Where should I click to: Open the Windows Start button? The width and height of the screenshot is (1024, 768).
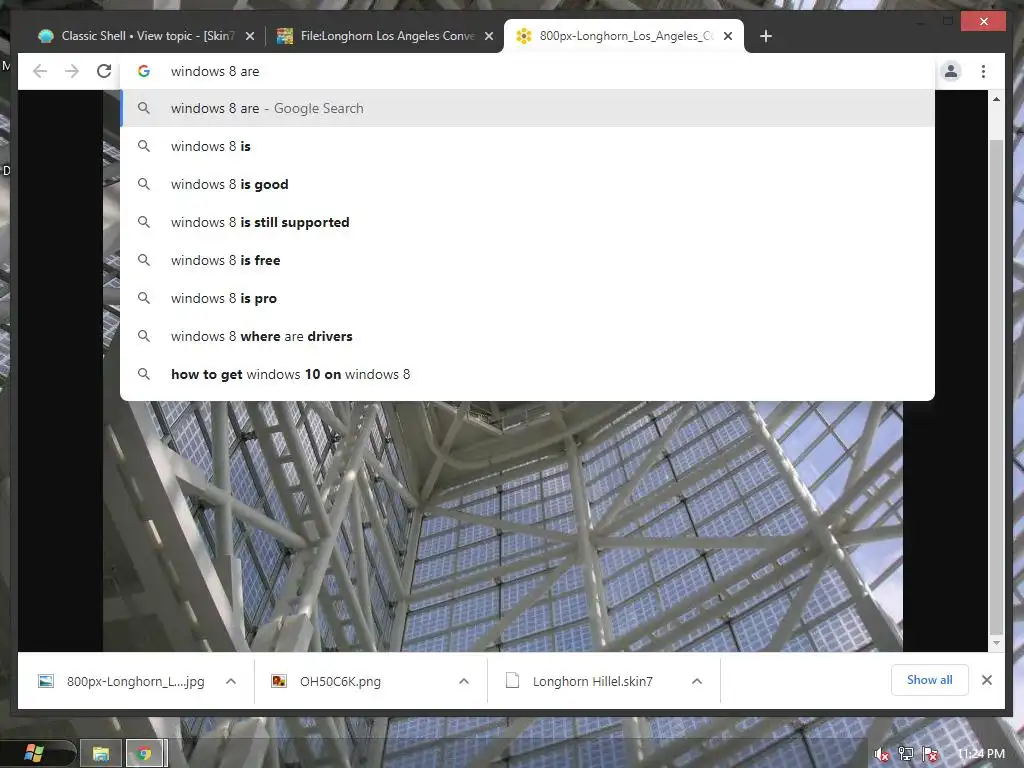(34, 753)
